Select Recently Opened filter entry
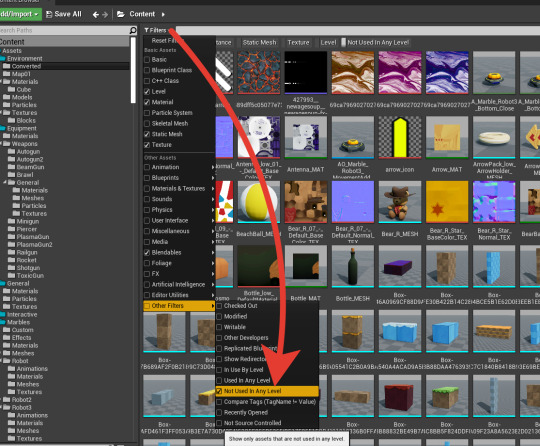The width and height of the screenshot is (540, 446). click(267, 413)
